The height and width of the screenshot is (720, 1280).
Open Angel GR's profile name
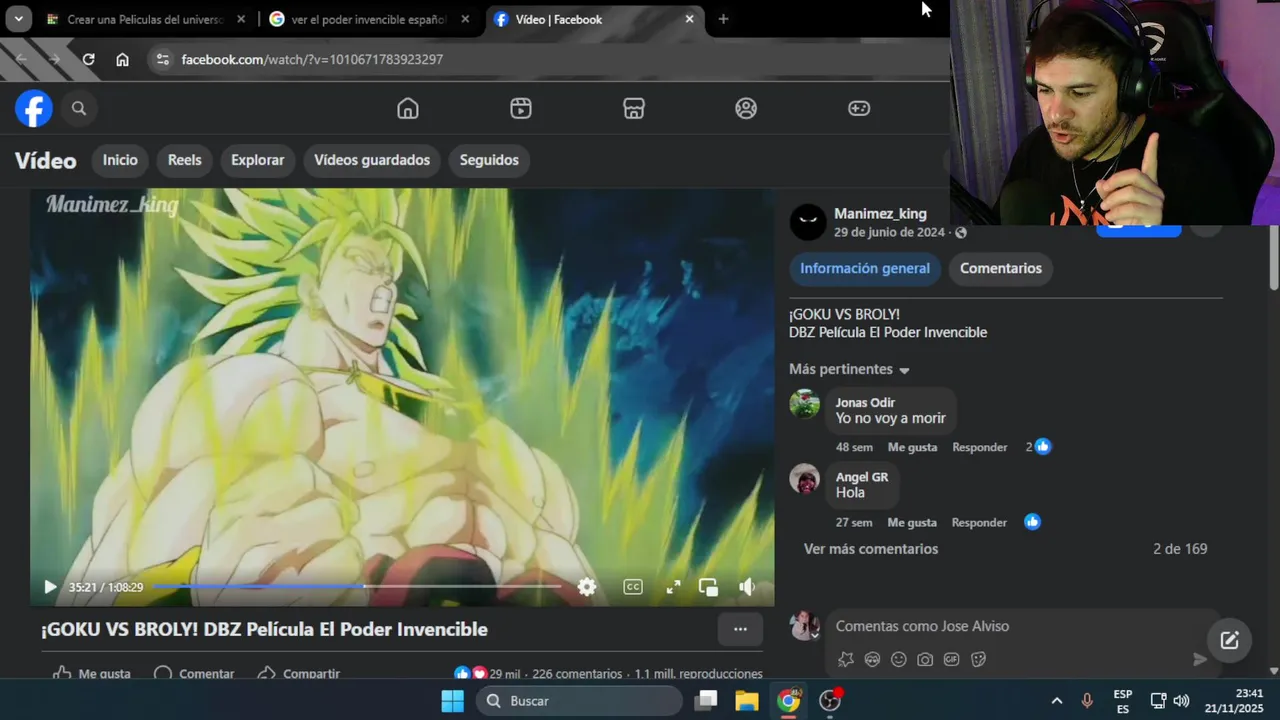(x=862, y=477)
